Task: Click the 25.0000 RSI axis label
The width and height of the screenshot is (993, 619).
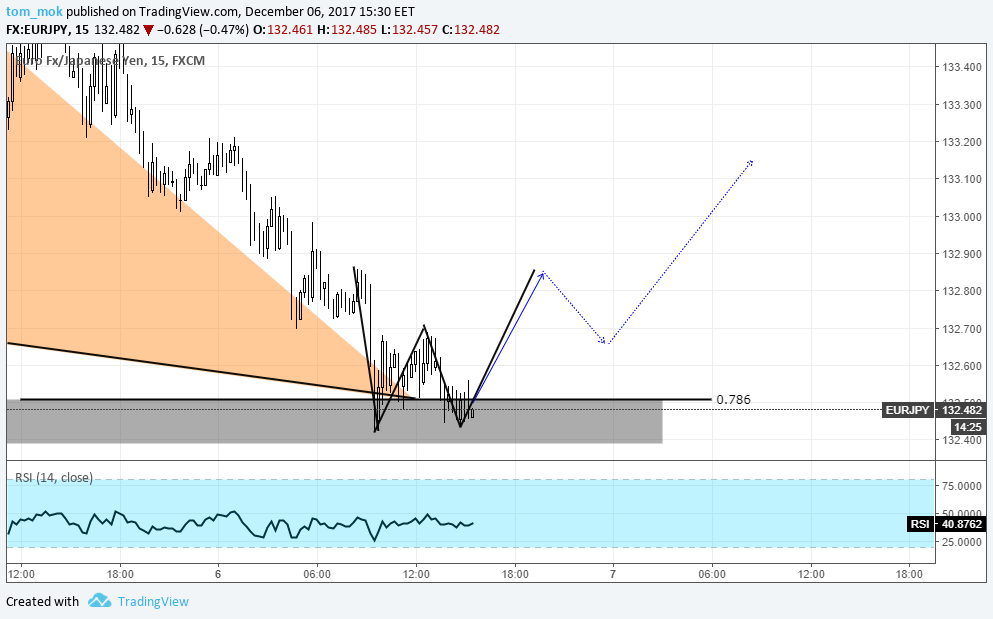Action: 962,542
